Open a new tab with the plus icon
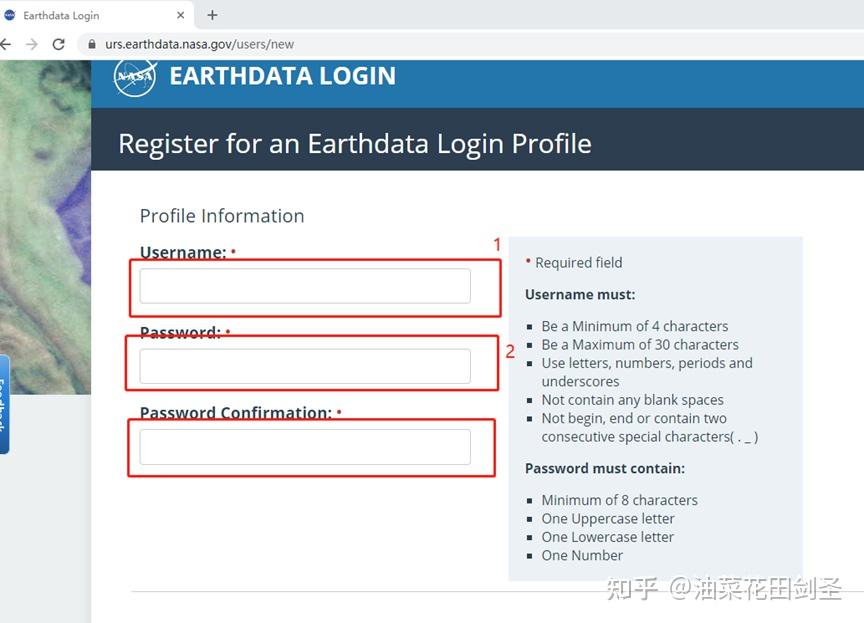This screenshot has height=623, width=864. tap(211, 15)
